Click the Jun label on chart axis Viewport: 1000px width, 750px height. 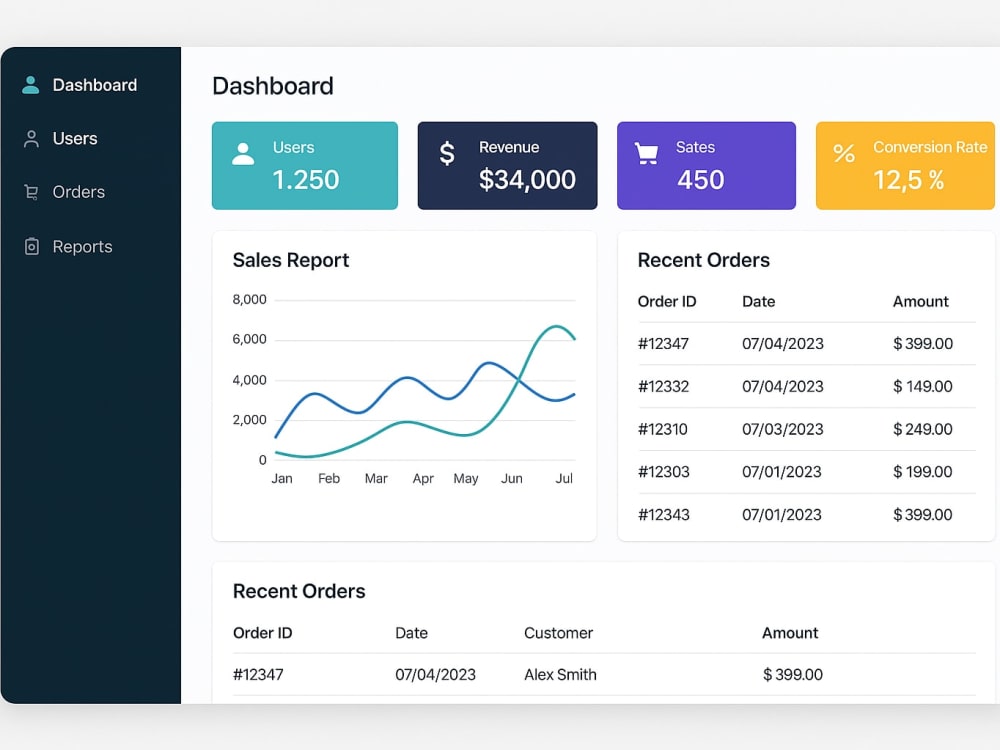click(x=511, y=478)
